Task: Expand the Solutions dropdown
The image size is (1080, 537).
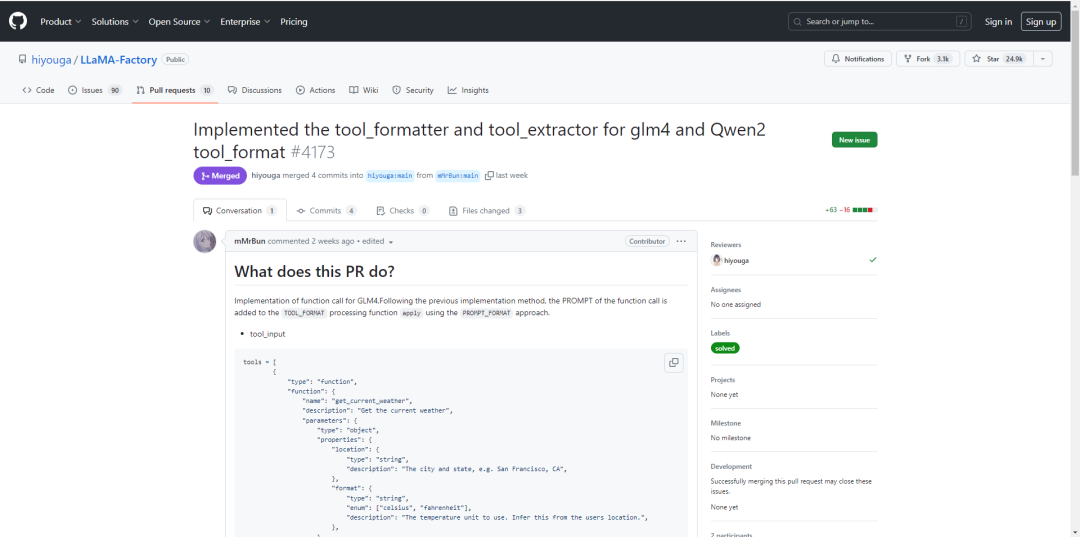Action: [115, 22]
